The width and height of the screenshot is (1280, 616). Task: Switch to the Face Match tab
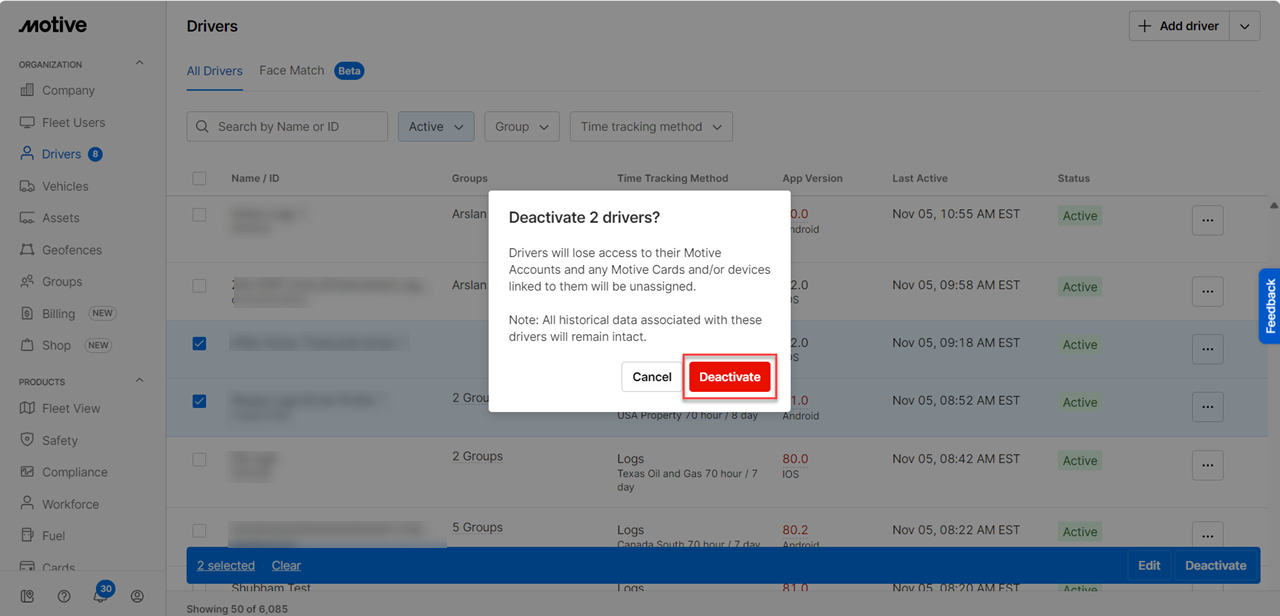pyautogui.click(x=292, y=71)
